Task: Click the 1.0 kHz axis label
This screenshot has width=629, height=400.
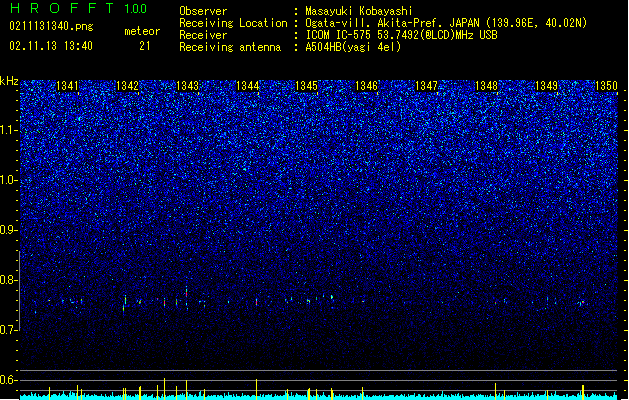Action: pos(8,180)
